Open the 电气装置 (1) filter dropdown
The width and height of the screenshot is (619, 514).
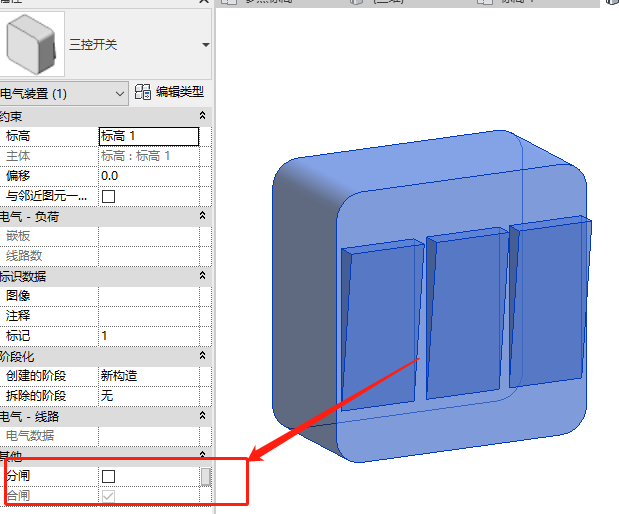[x=63, y=94]
